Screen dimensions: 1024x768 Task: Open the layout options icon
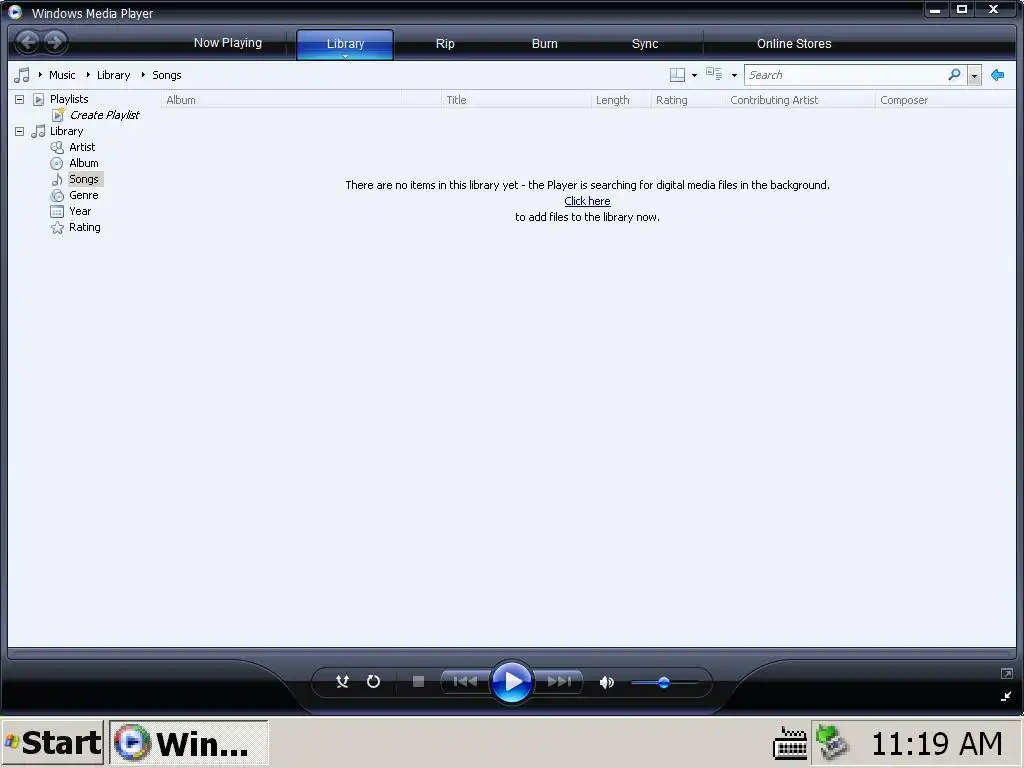(677, 75)
